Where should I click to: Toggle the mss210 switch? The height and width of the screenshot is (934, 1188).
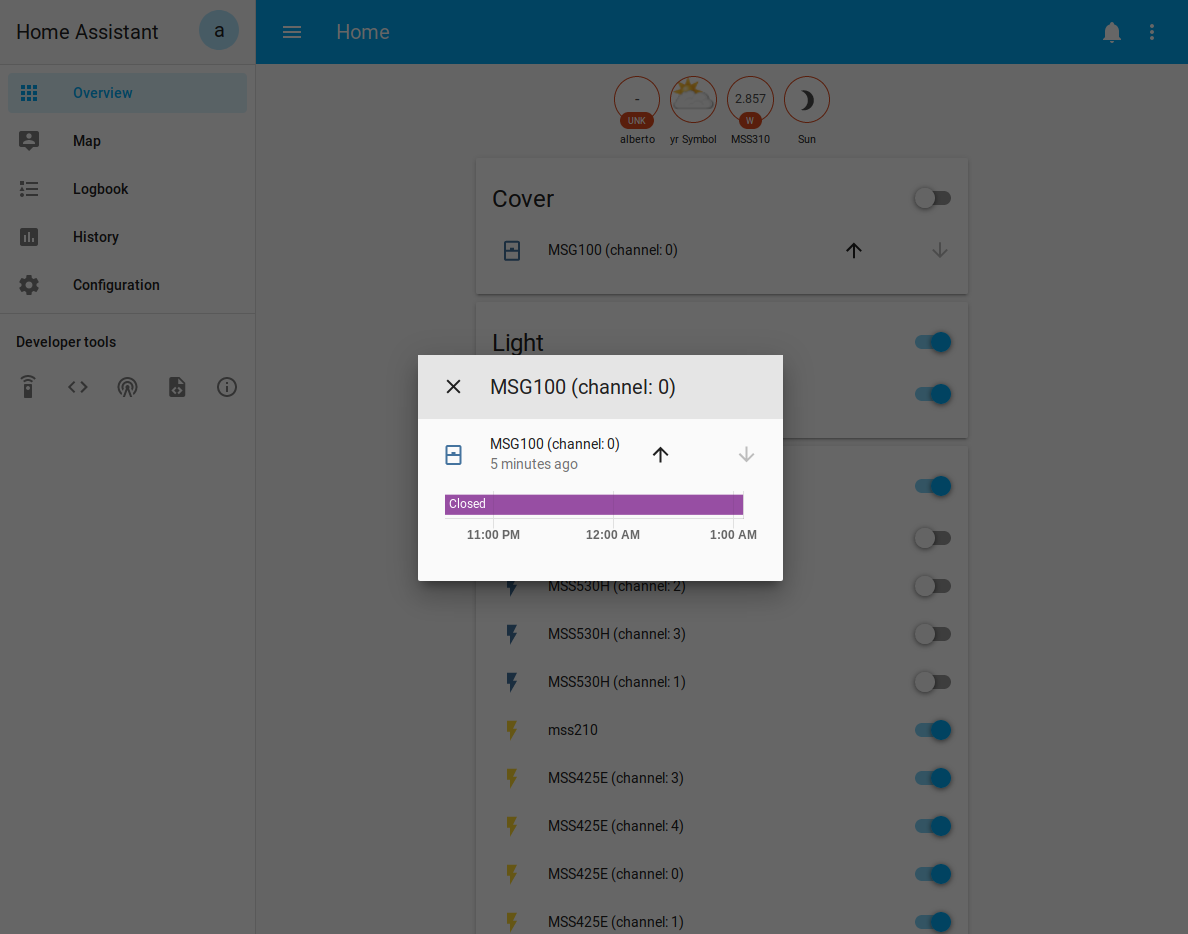pos(933,730)
